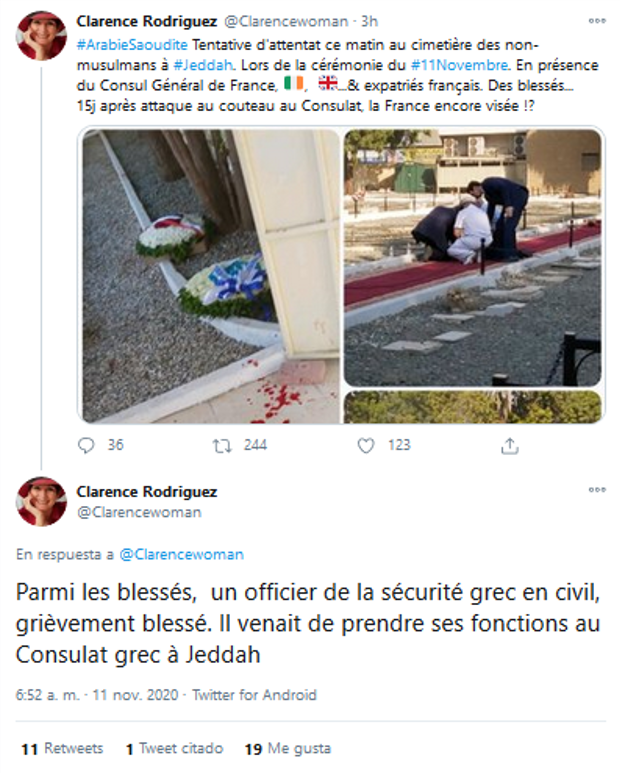Open the #Jeddah hashtag link
This screenshot has width=621, height=773.
pyautogui.click(x=203, y=65)
